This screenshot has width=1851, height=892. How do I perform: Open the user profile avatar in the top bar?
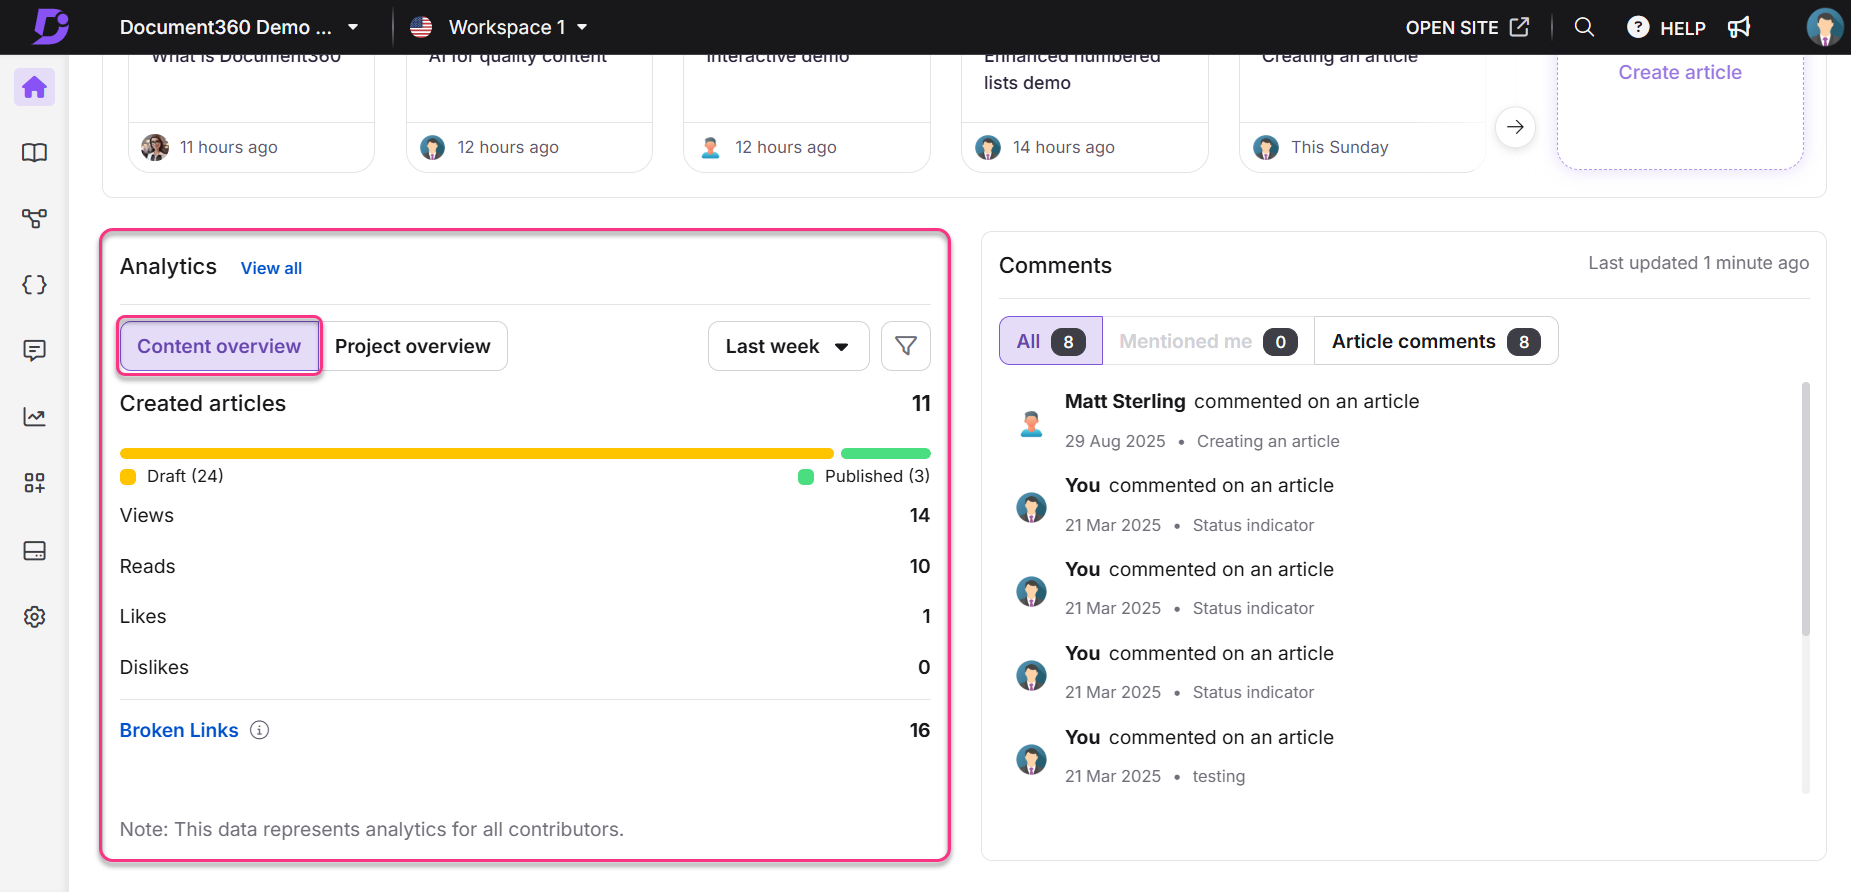point(1825,27)
